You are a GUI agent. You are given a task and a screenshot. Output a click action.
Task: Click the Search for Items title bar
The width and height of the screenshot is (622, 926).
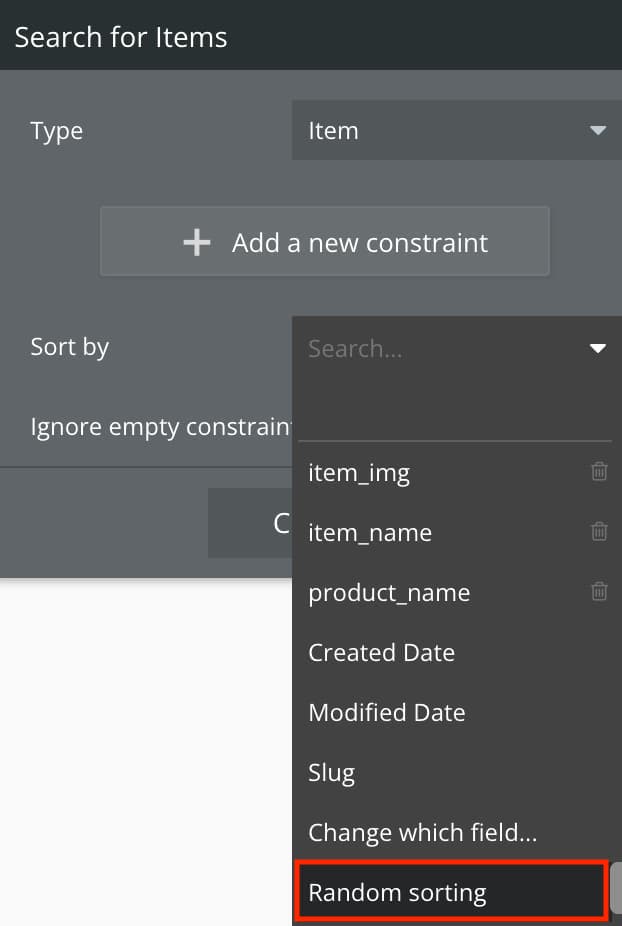311,35
